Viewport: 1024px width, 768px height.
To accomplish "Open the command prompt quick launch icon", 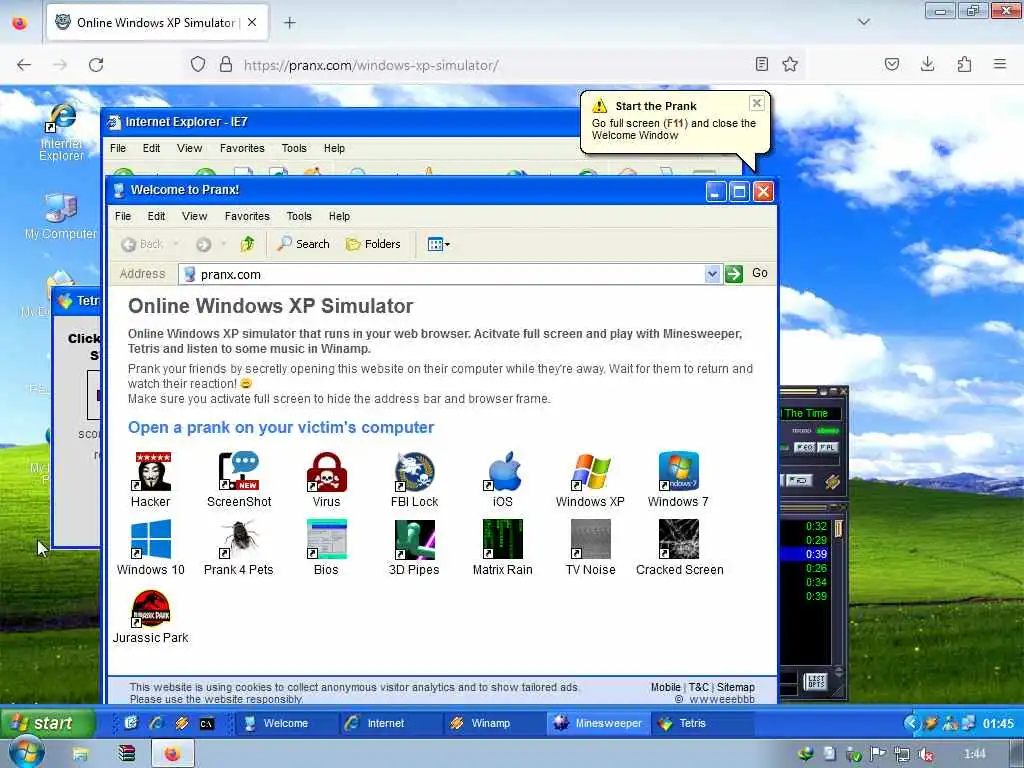I will tap(207, 724).
